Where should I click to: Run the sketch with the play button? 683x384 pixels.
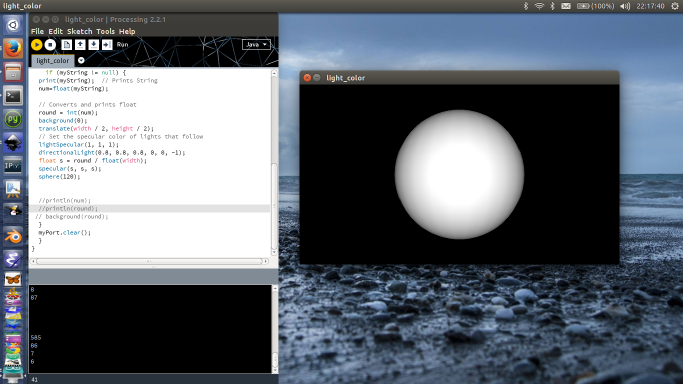pos(37,44)
